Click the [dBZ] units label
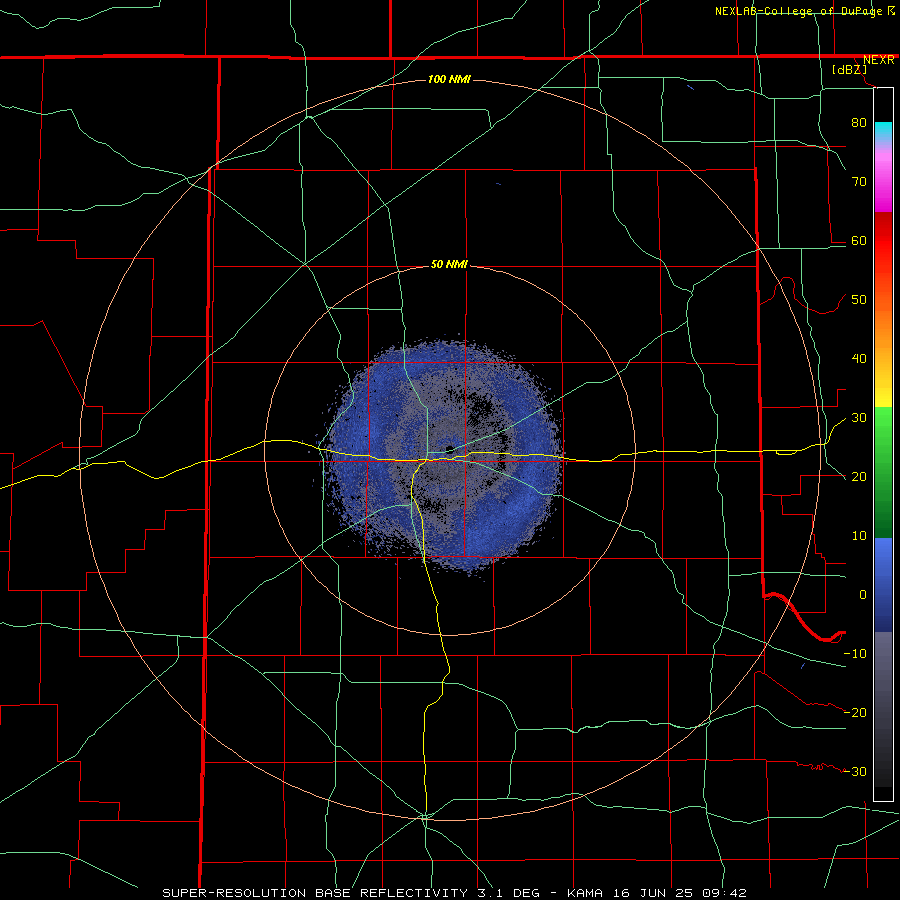900x900 pixels. click(x=849, y=69)
